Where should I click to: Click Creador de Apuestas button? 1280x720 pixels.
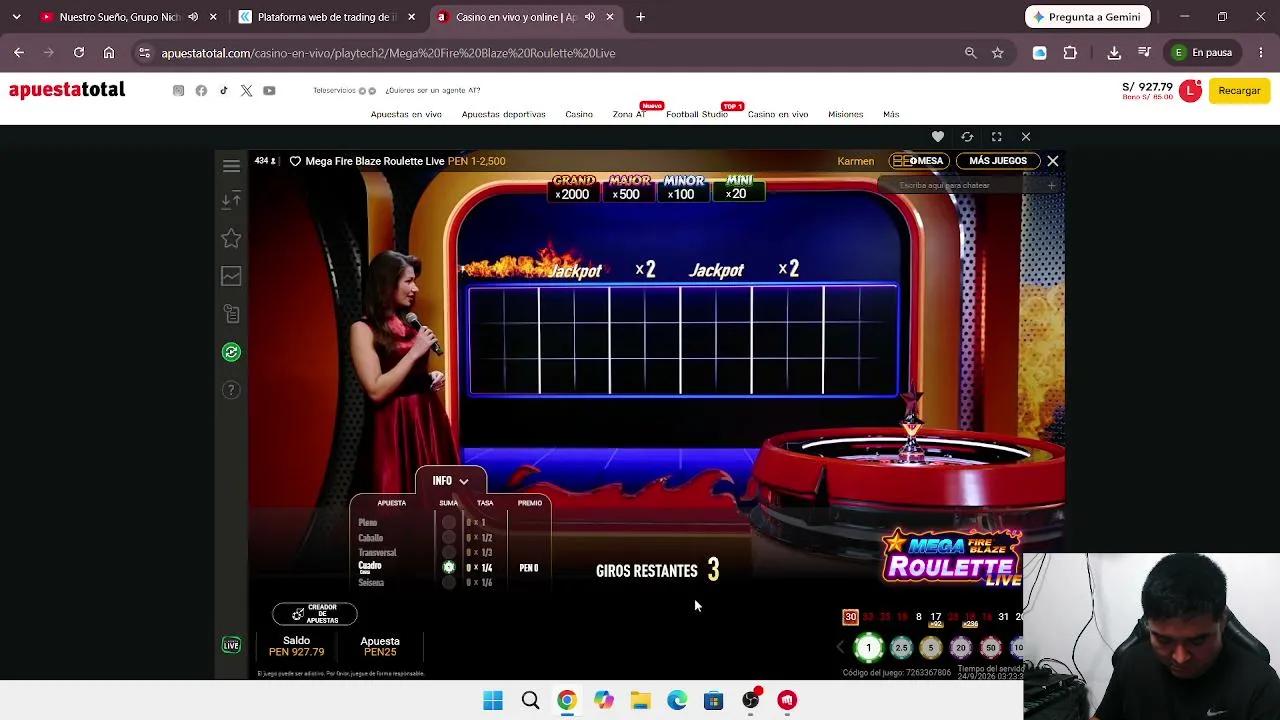(x=315, y=614)
